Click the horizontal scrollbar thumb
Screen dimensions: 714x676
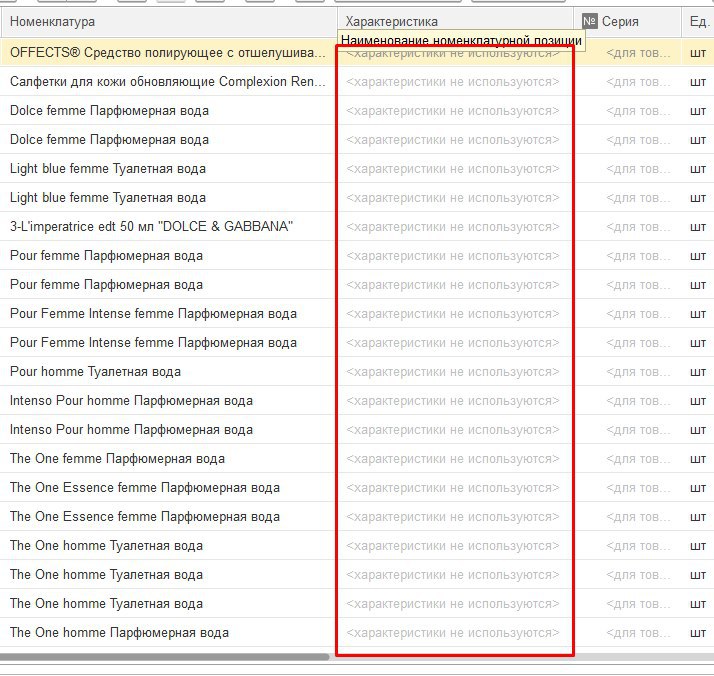coord(164,657)
